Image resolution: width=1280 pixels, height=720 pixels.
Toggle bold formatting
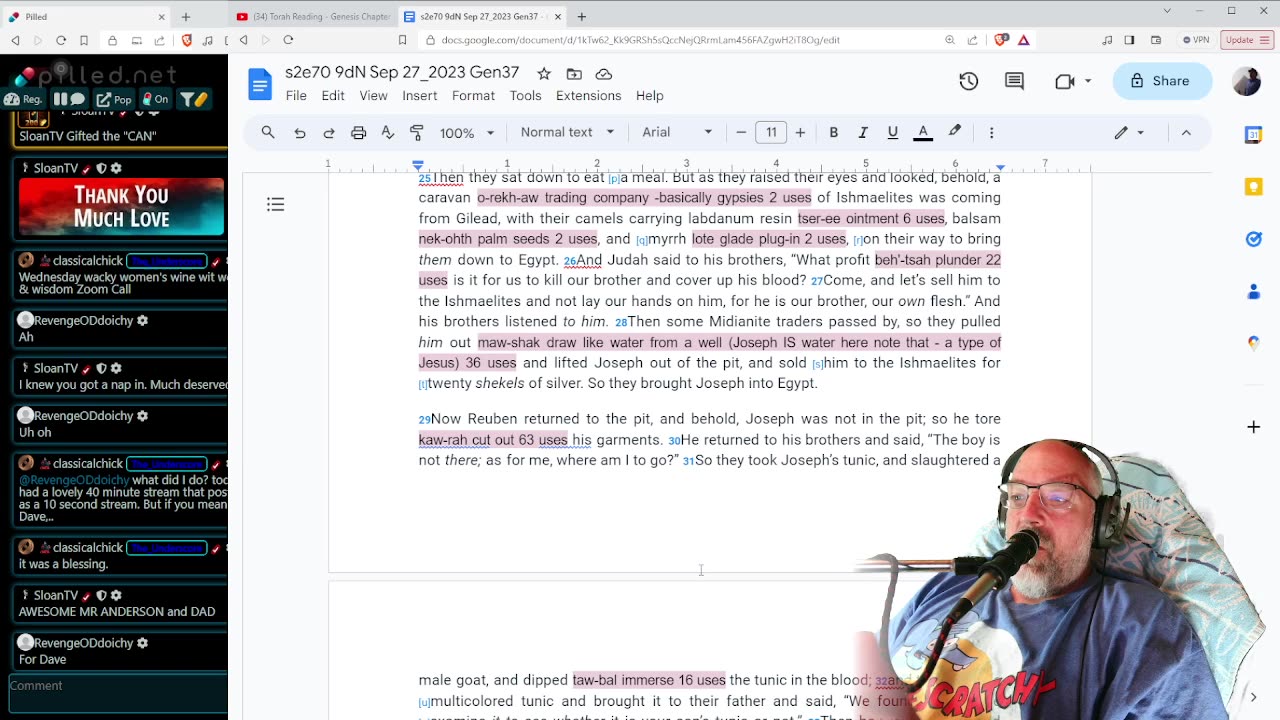(x=833, y=132)
